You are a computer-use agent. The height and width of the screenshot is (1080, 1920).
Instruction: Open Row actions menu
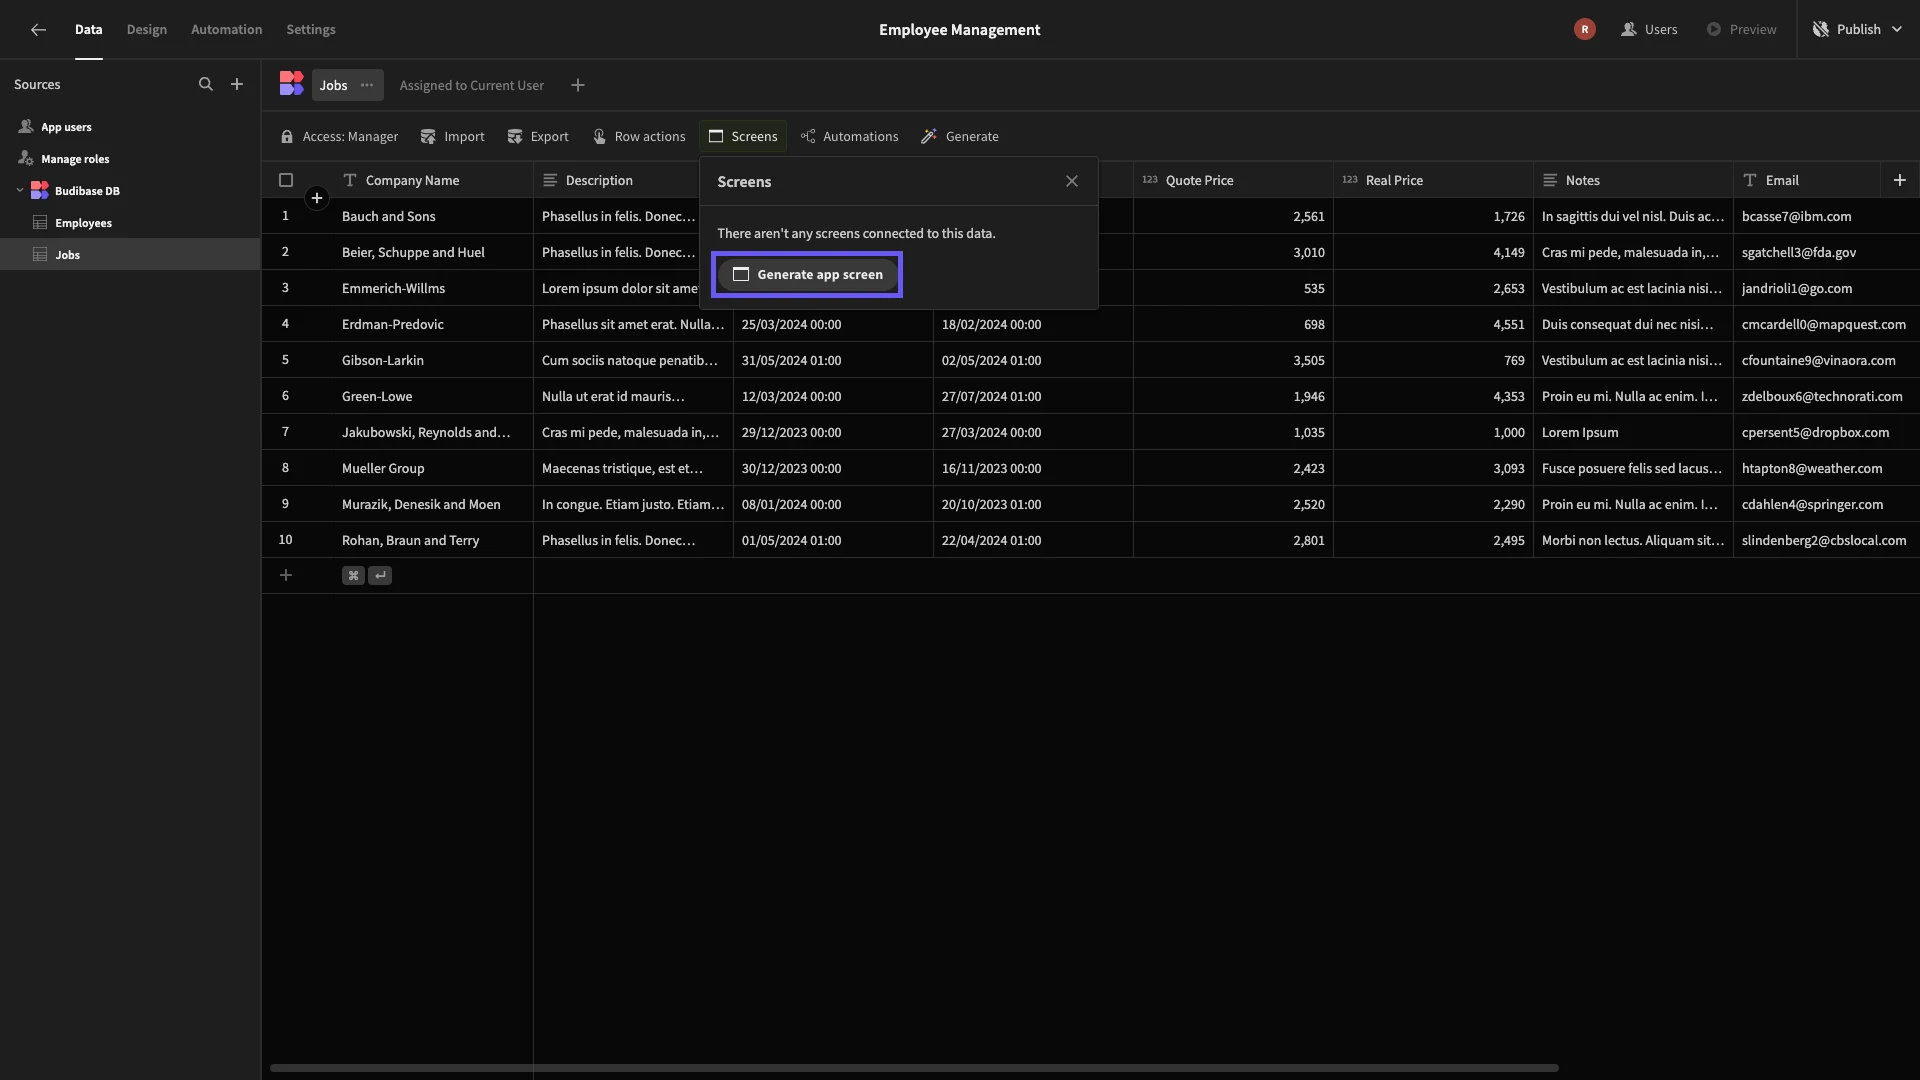pyautogui.click(x=639, y=137)
